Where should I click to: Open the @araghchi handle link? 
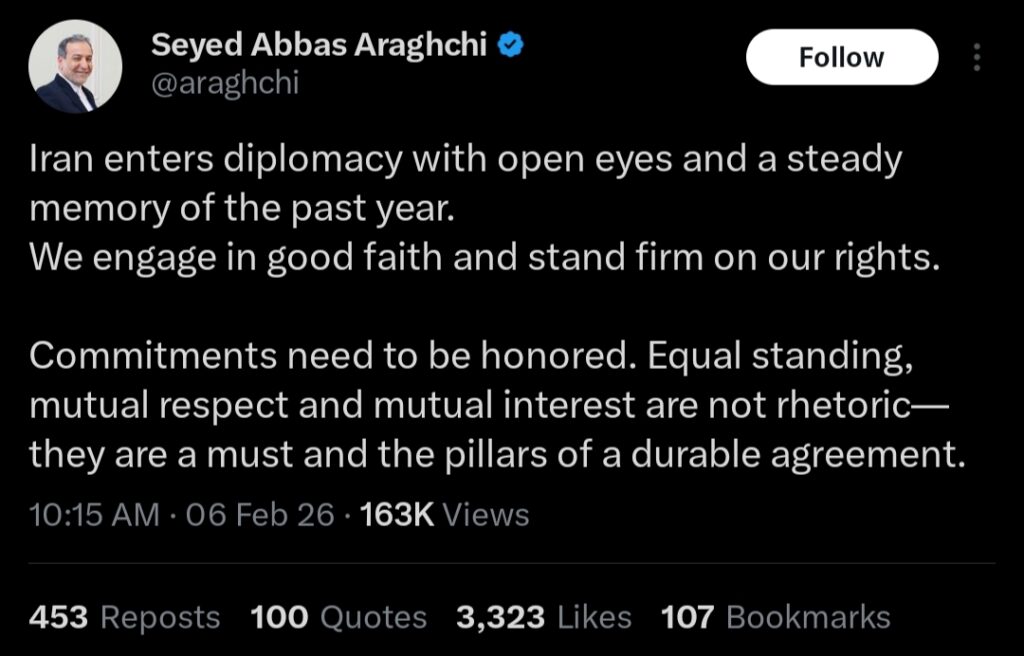[x=224, y=84]
